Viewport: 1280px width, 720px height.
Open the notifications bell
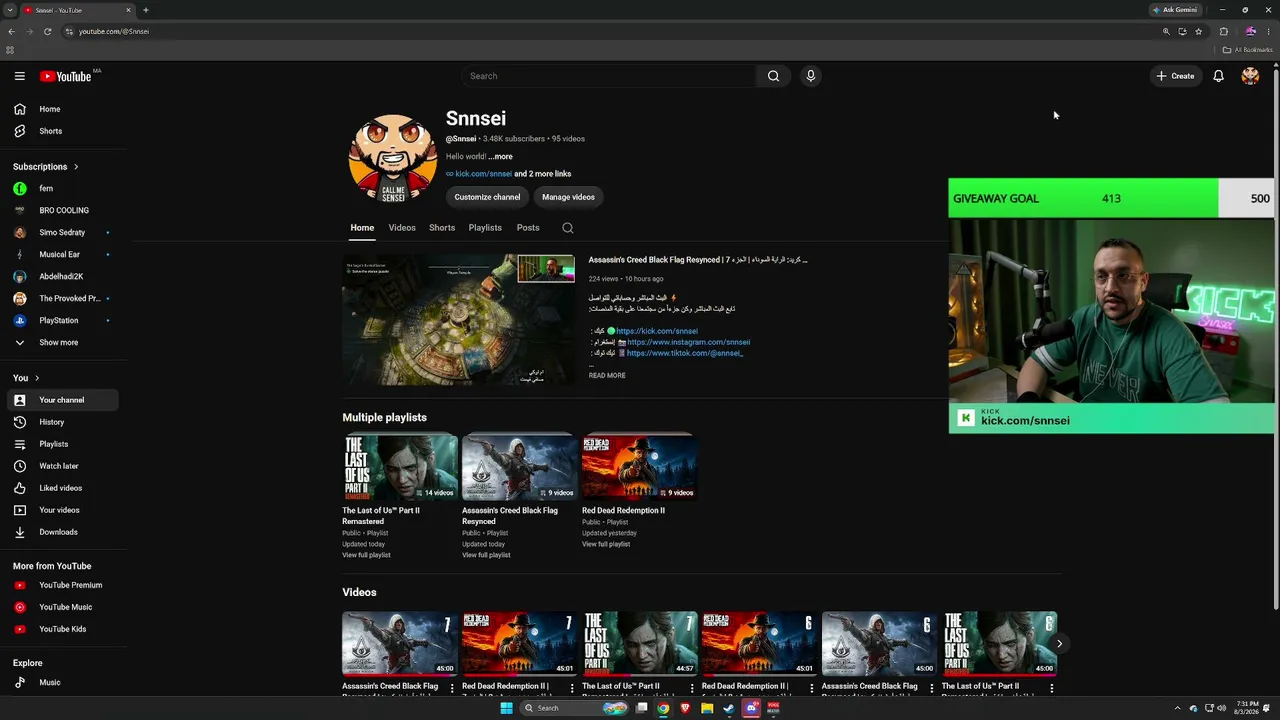coord(1218,76)
